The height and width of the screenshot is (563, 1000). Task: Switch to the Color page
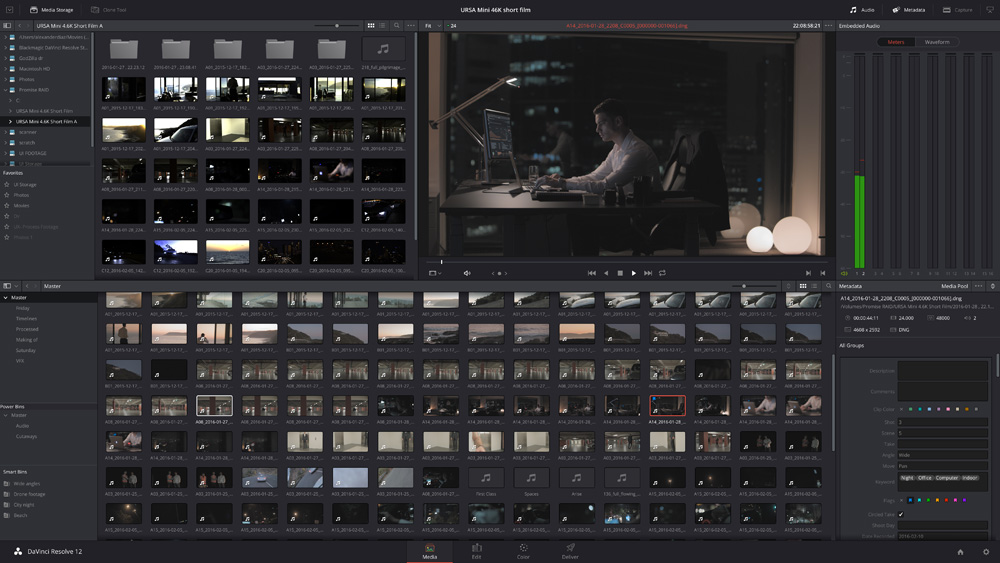523,551
